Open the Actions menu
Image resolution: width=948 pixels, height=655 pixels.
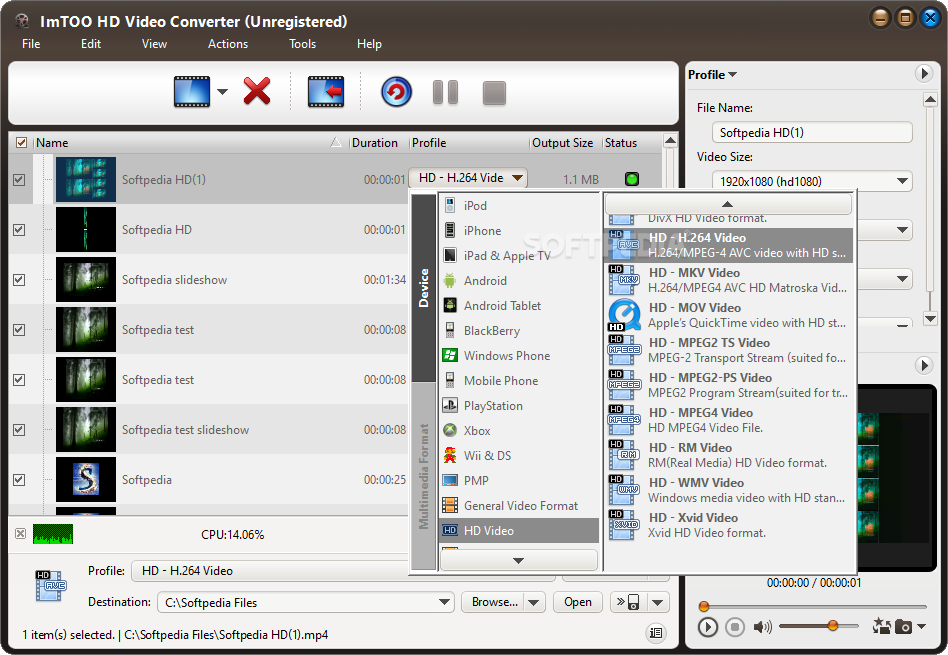pyautogui.click(x=228, y=44)
